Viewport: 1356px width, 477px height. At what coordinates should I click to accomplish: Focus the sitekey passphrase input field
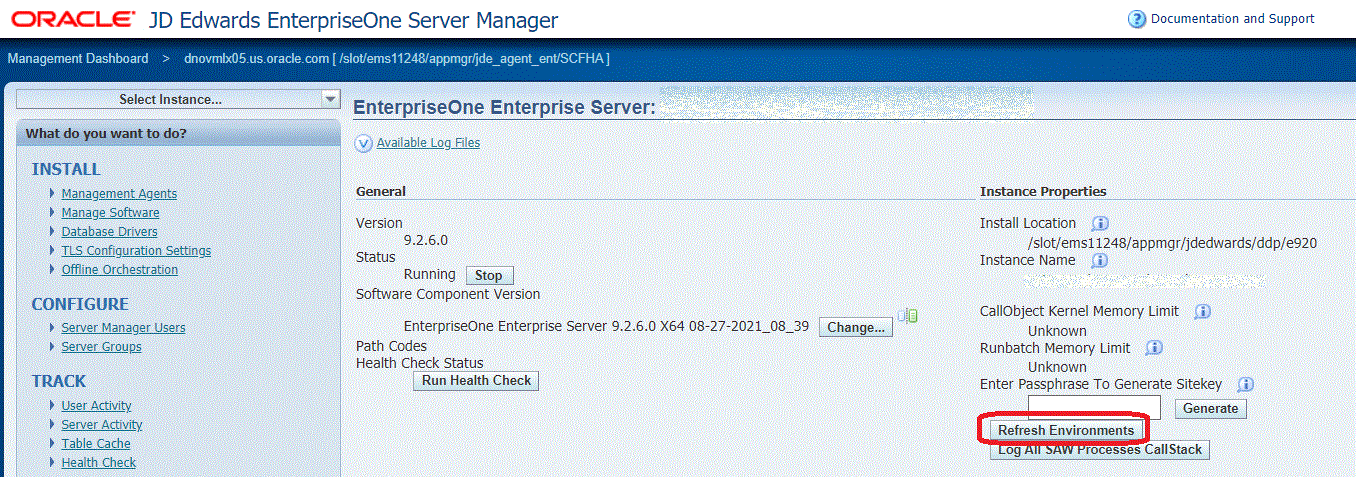coord(1094,407)
